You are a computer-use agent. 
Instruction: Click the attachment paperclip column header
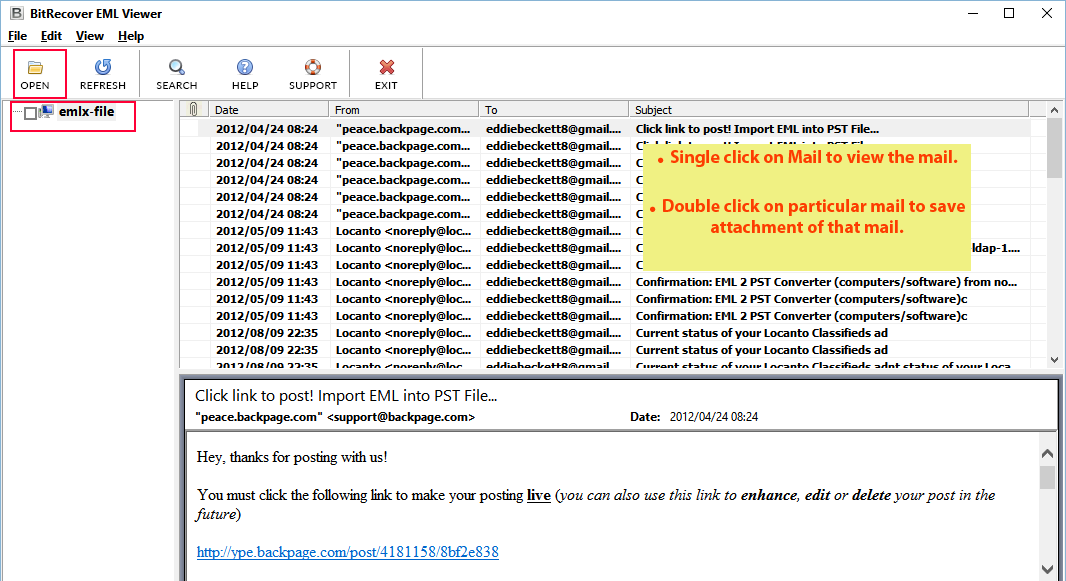click(x=194, y=109)
